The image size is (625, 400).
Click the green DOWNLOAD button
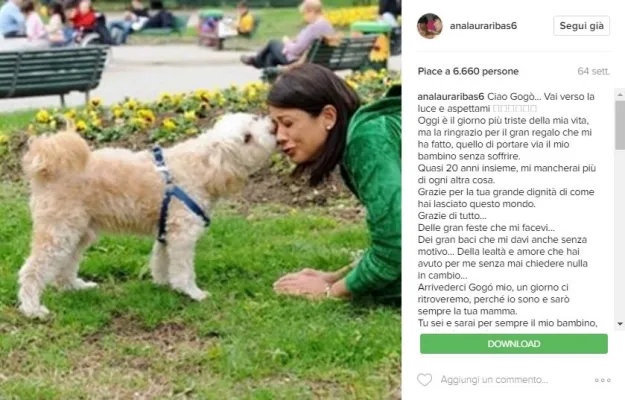514,344
